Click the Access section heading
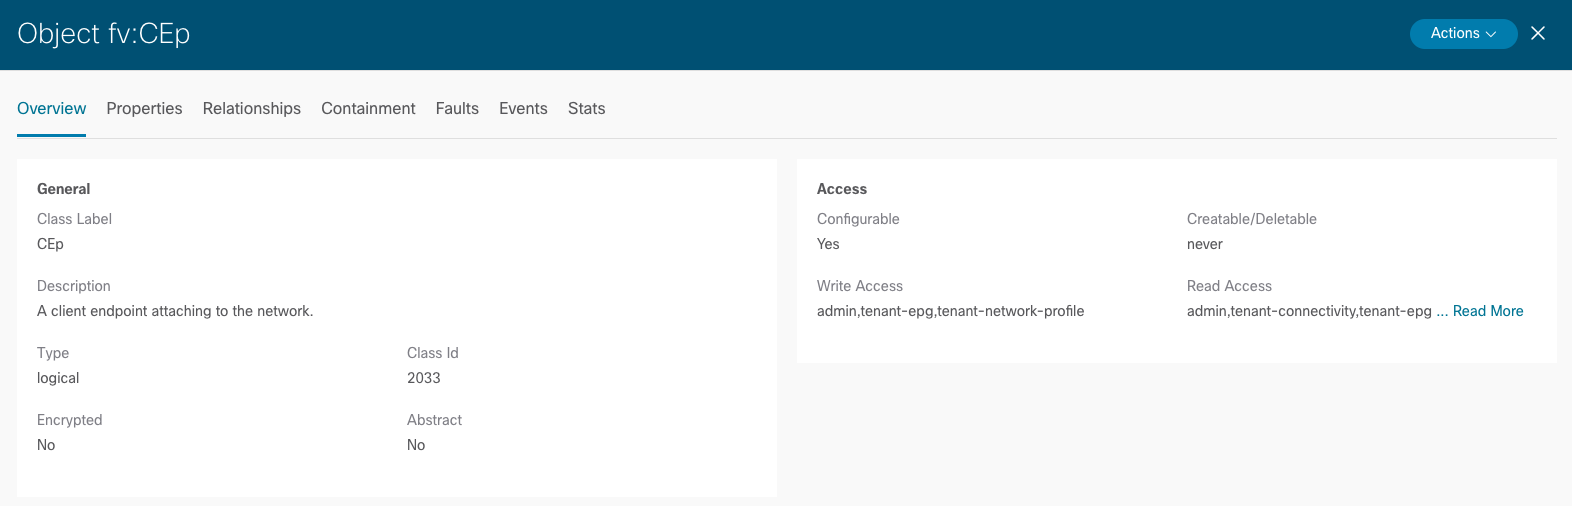1572x506 pixels. (x=842, y=189)
